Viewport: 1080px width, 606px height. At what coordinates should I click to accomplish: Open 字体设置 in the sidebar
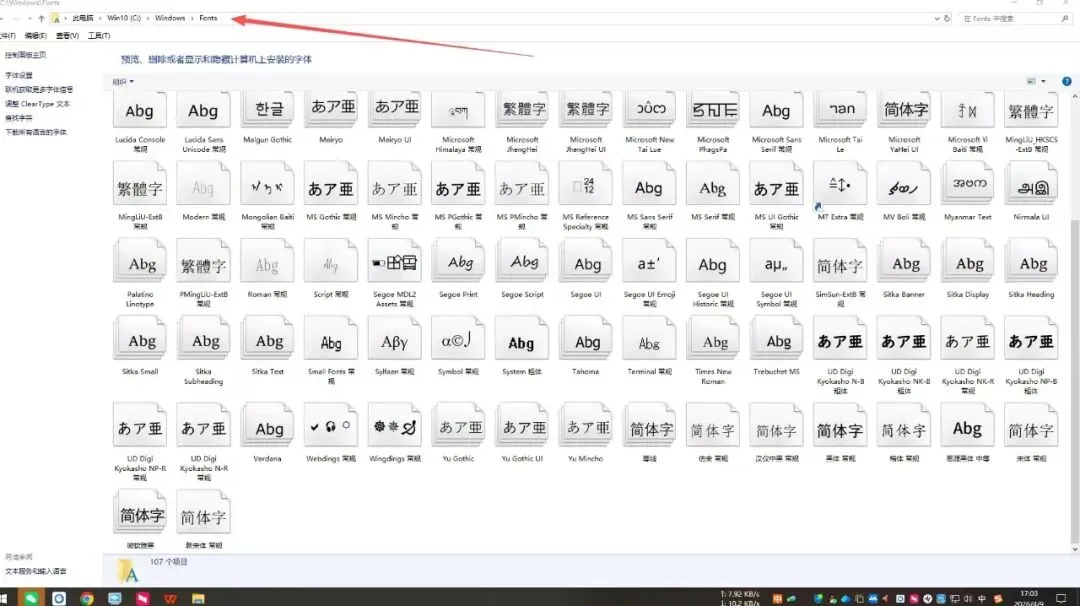point(19,75)
